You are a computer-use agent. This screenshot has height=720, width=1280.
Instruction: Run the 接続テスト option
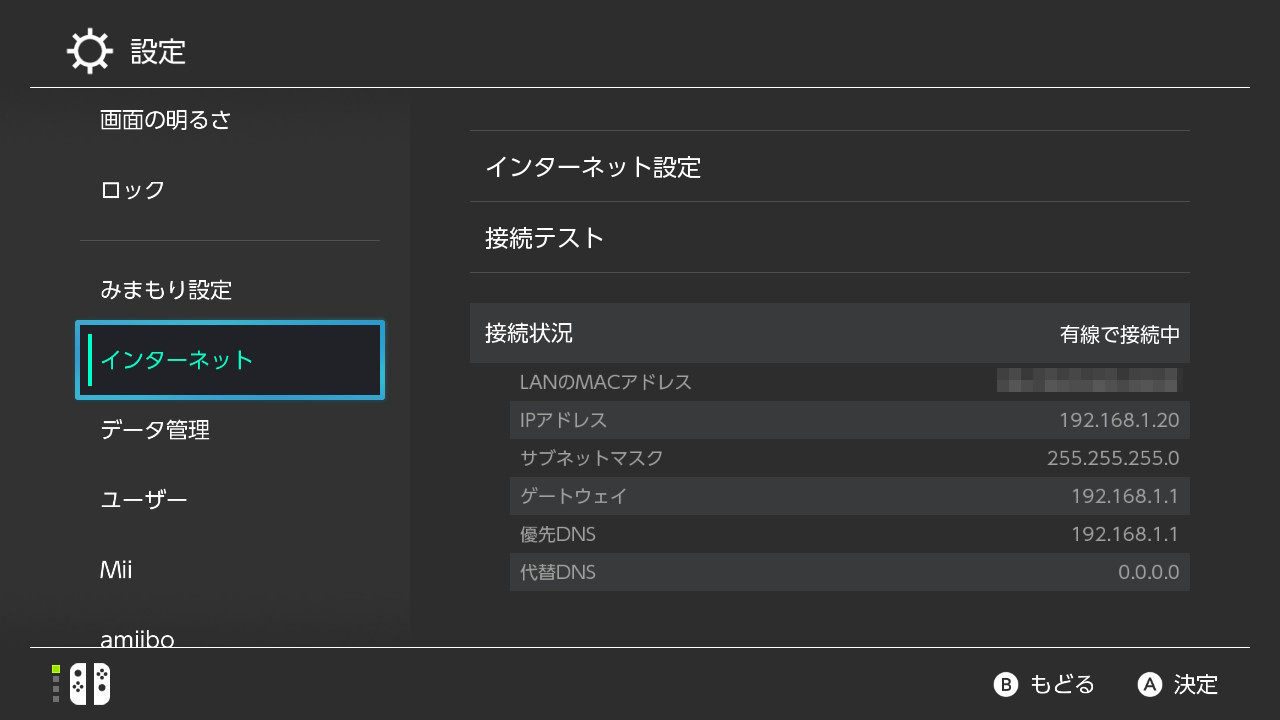tap(830, 237)
